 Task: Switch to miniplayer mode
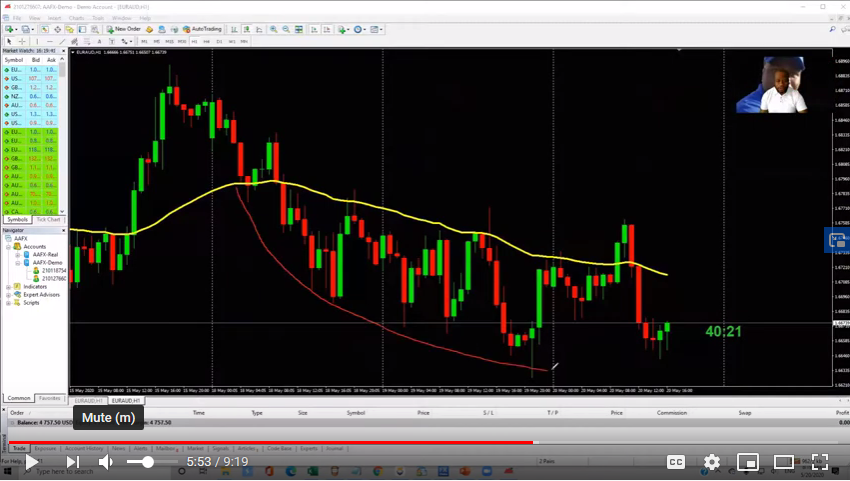[748, 462]
